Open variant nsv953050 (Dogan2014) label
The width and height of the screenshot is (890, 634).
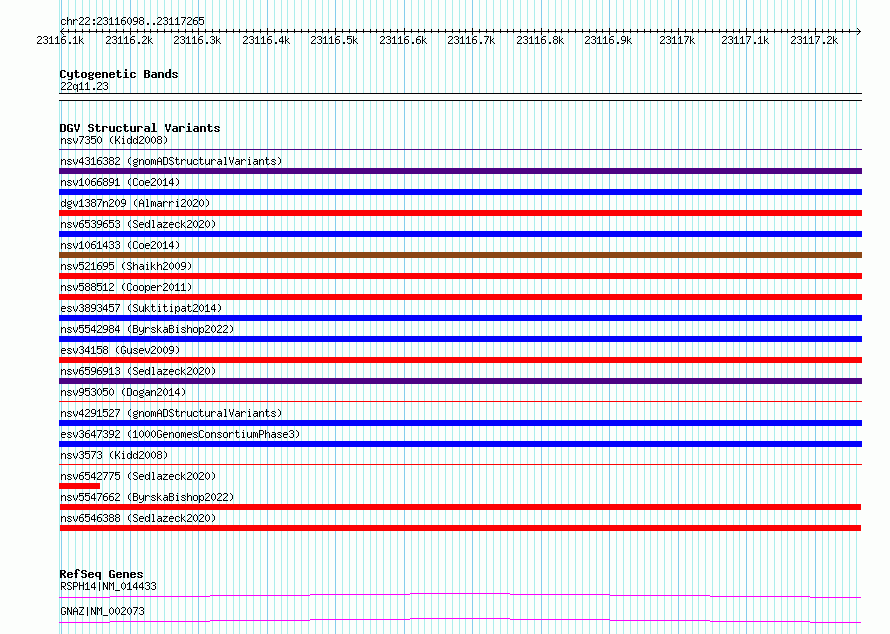point(123,392)
